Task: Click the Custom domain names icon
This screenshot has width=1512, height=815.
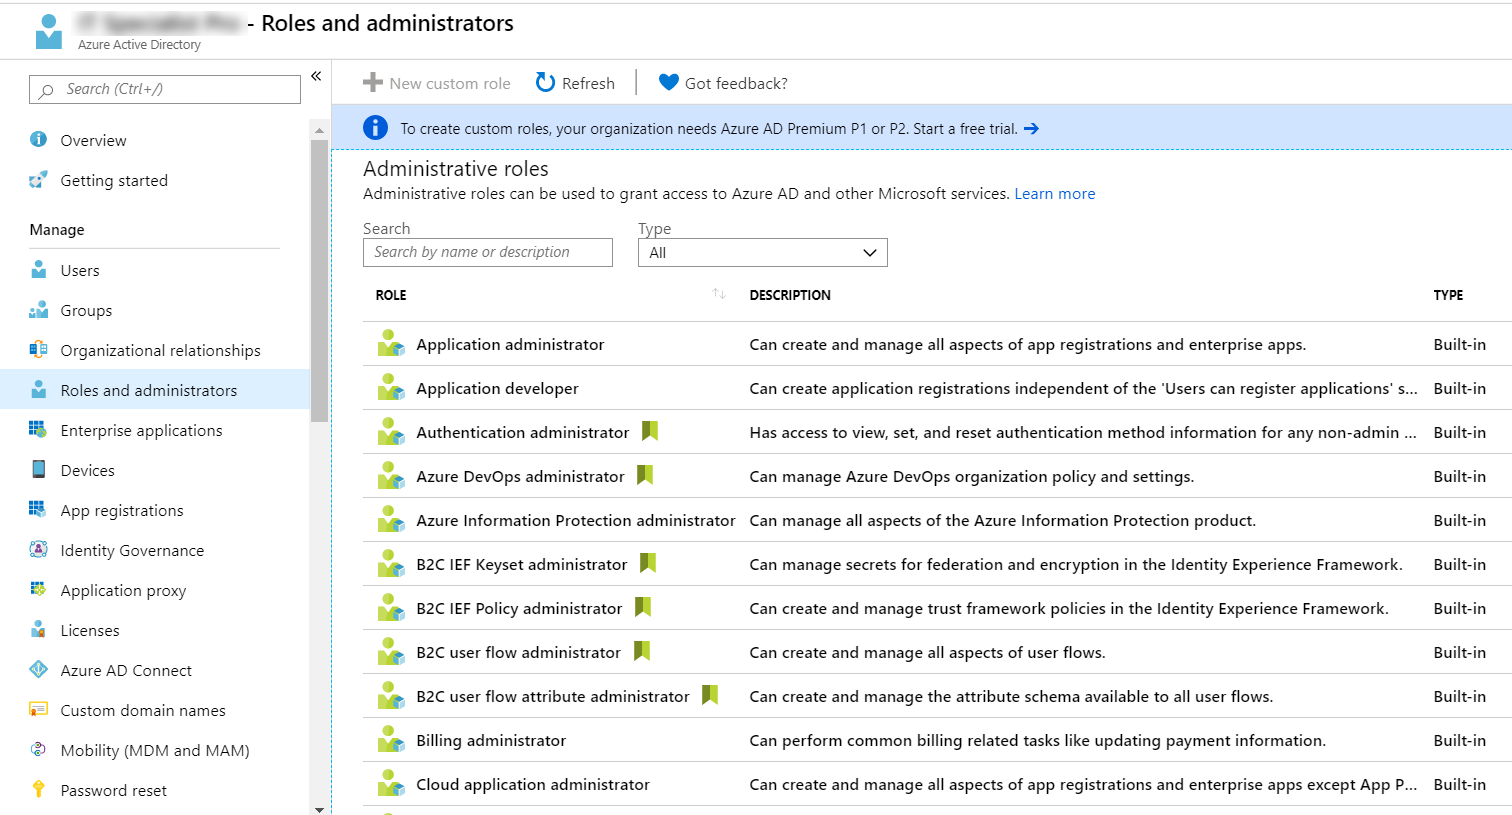Action: pos(38,709)
